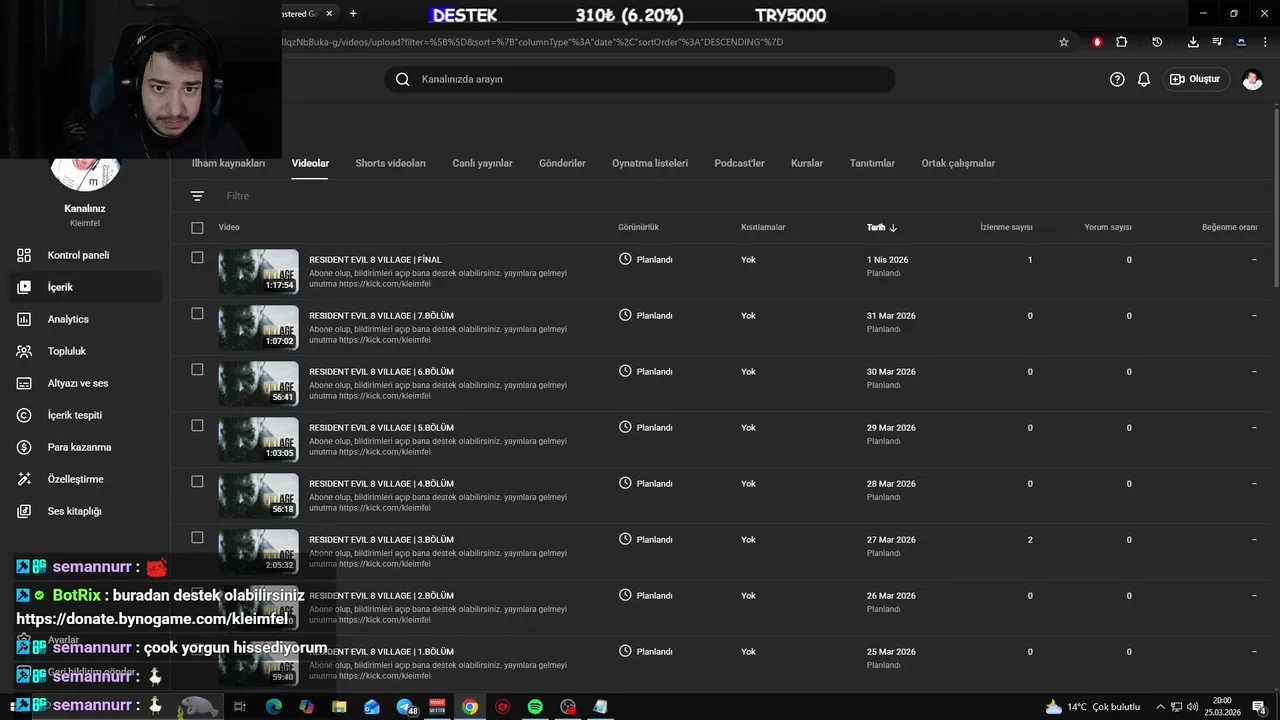Viewport: 1280px width, 720px height.
Task: Tick the select-all checkbox in the table header
Action: point(197,228)
